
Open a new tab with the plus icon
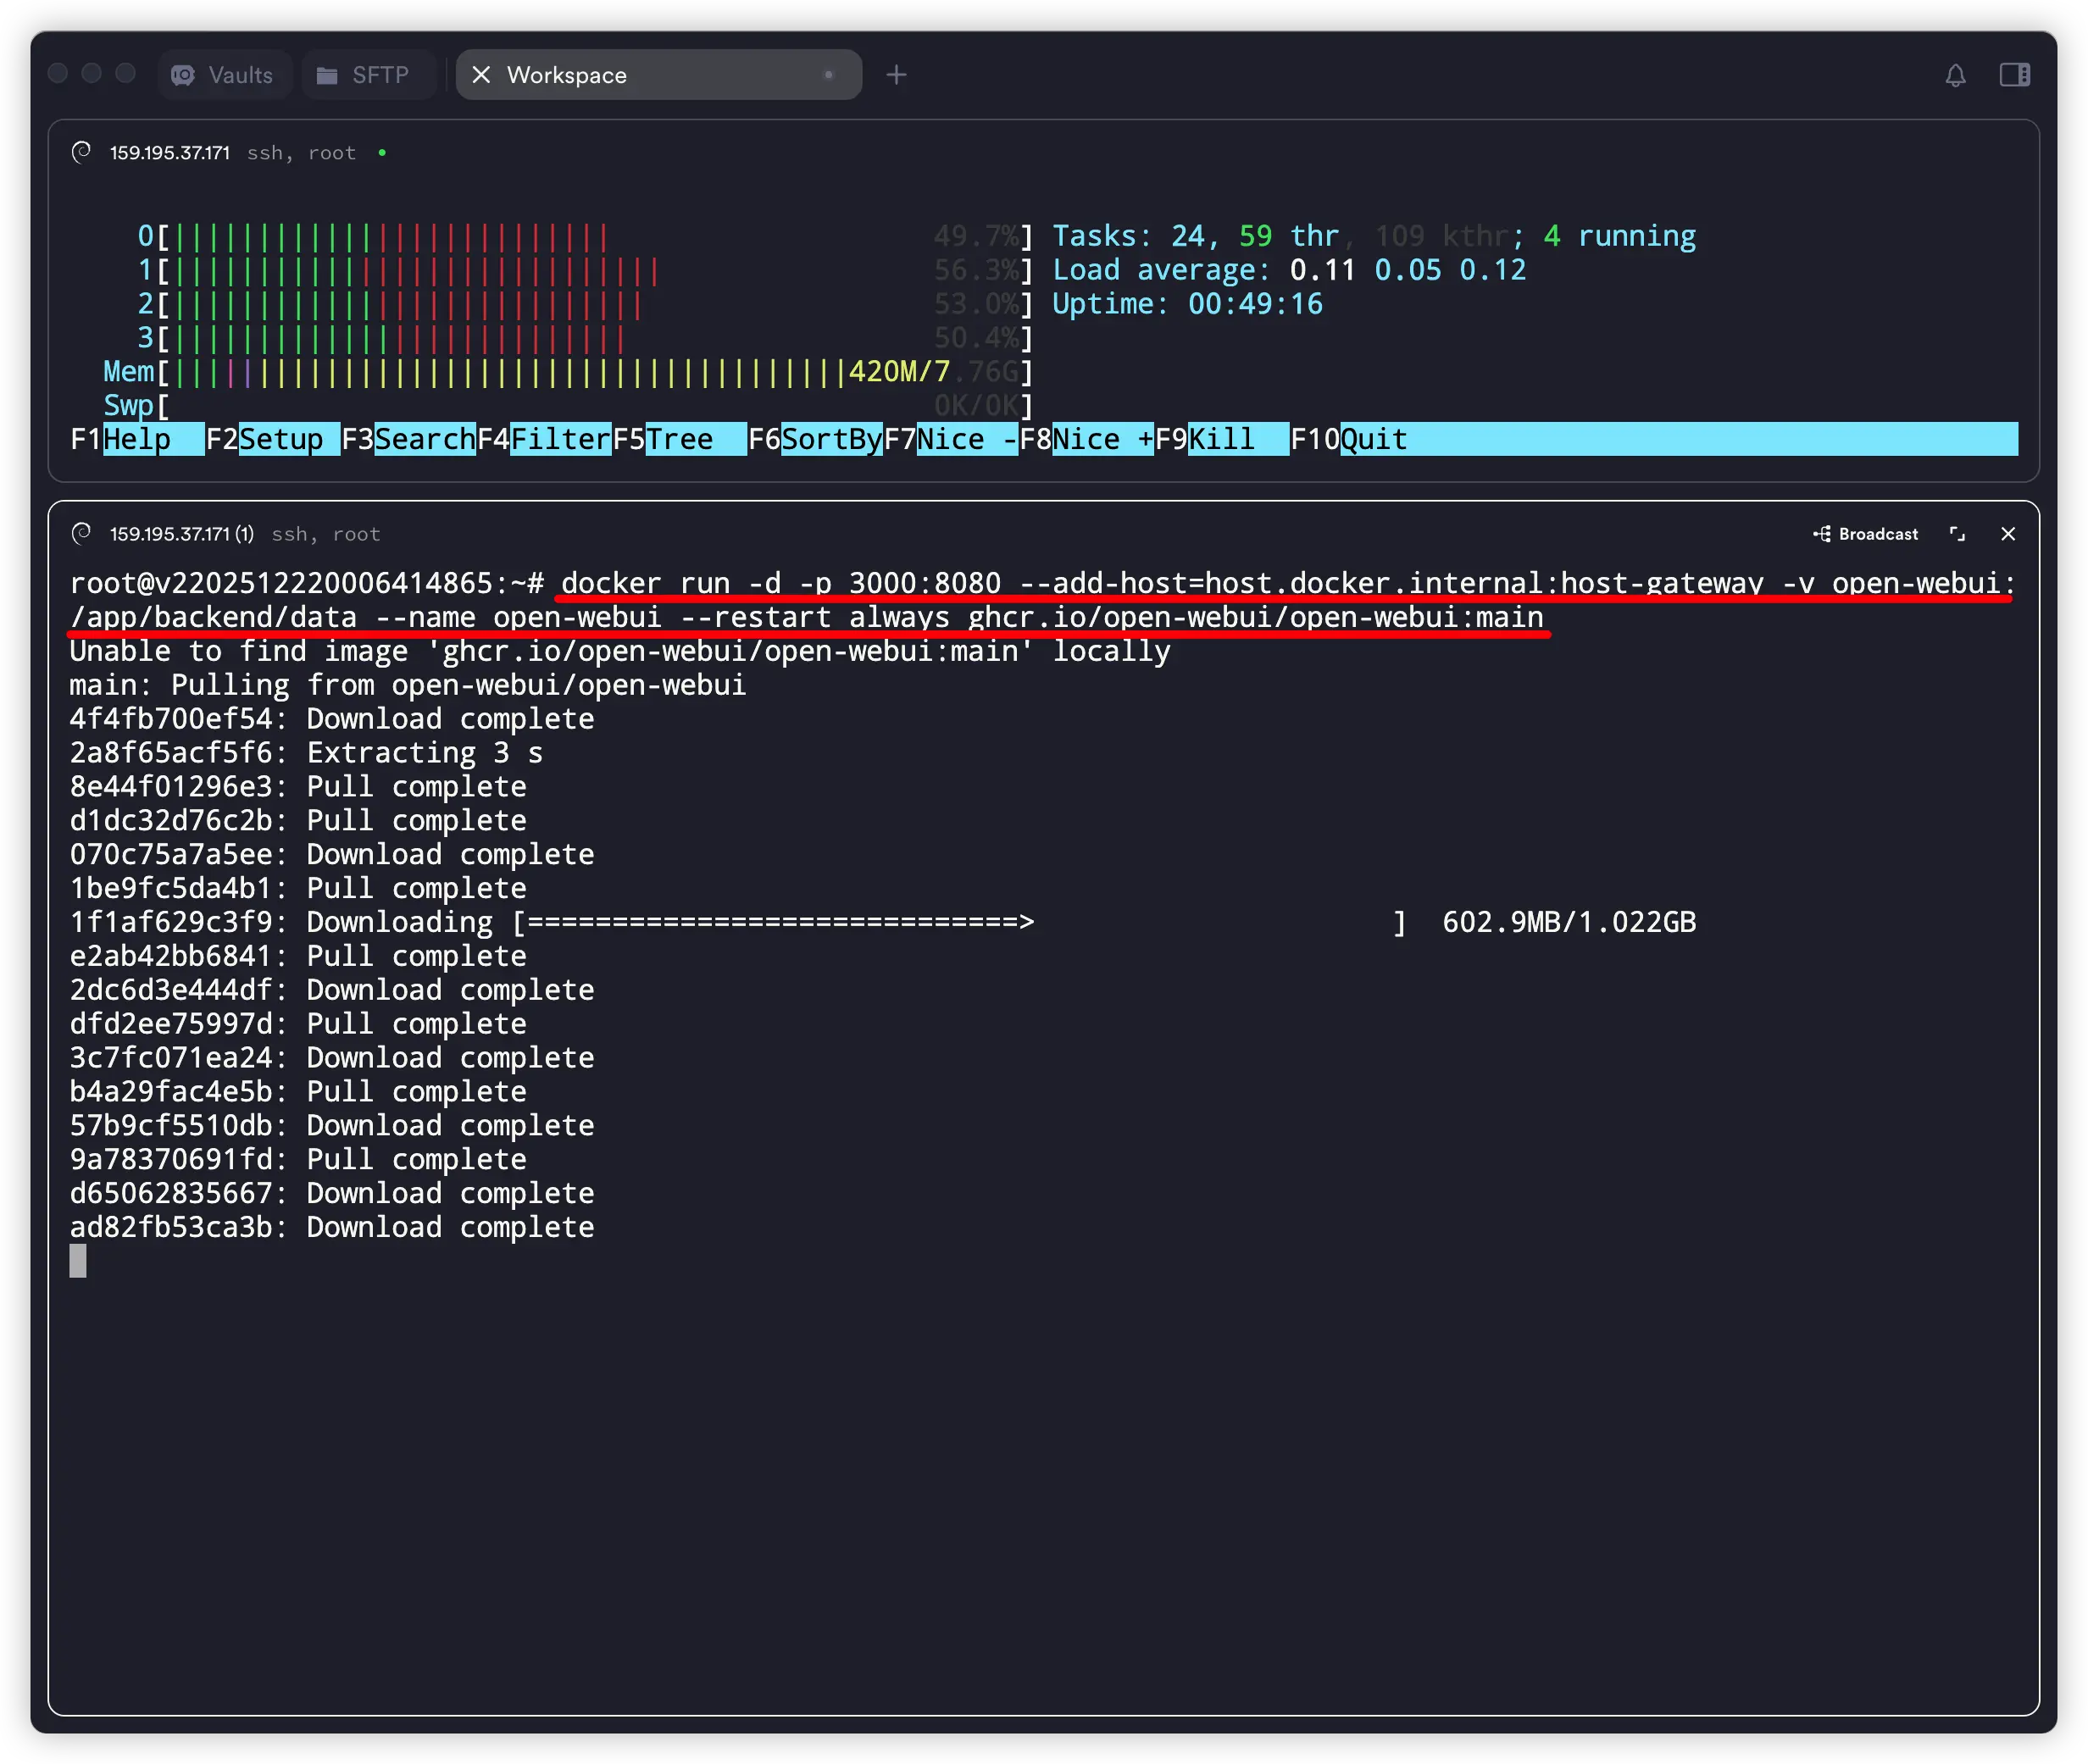(896, 74)
